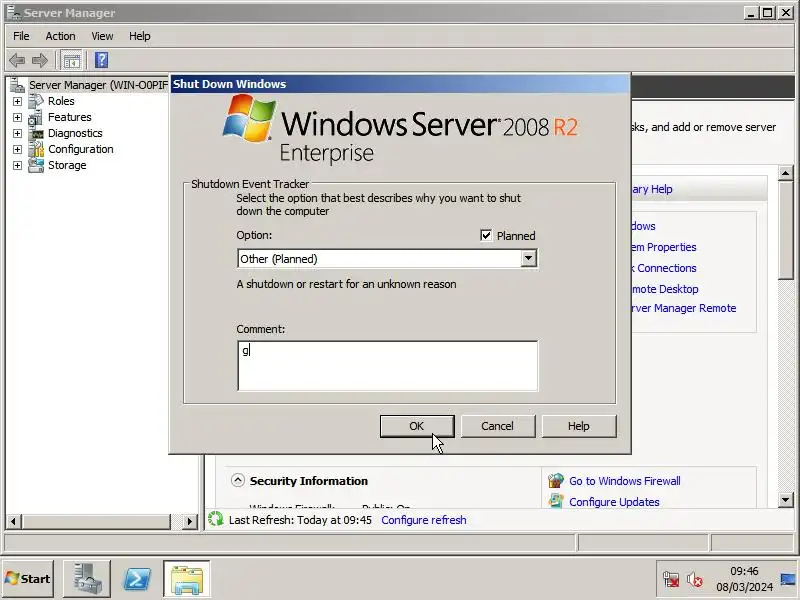Viewport: 800px width, 600px height.
Task: Toggle the show/hide console tree icon
Action: [x=71, y=61]
